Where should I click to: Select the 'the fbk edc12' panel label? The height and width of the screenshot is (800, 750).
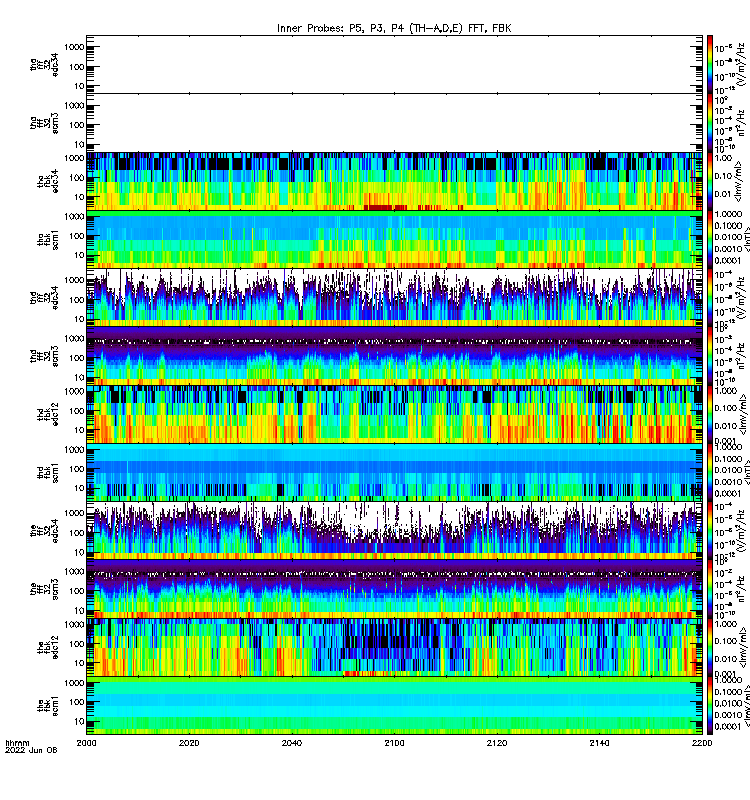[48, 647]
